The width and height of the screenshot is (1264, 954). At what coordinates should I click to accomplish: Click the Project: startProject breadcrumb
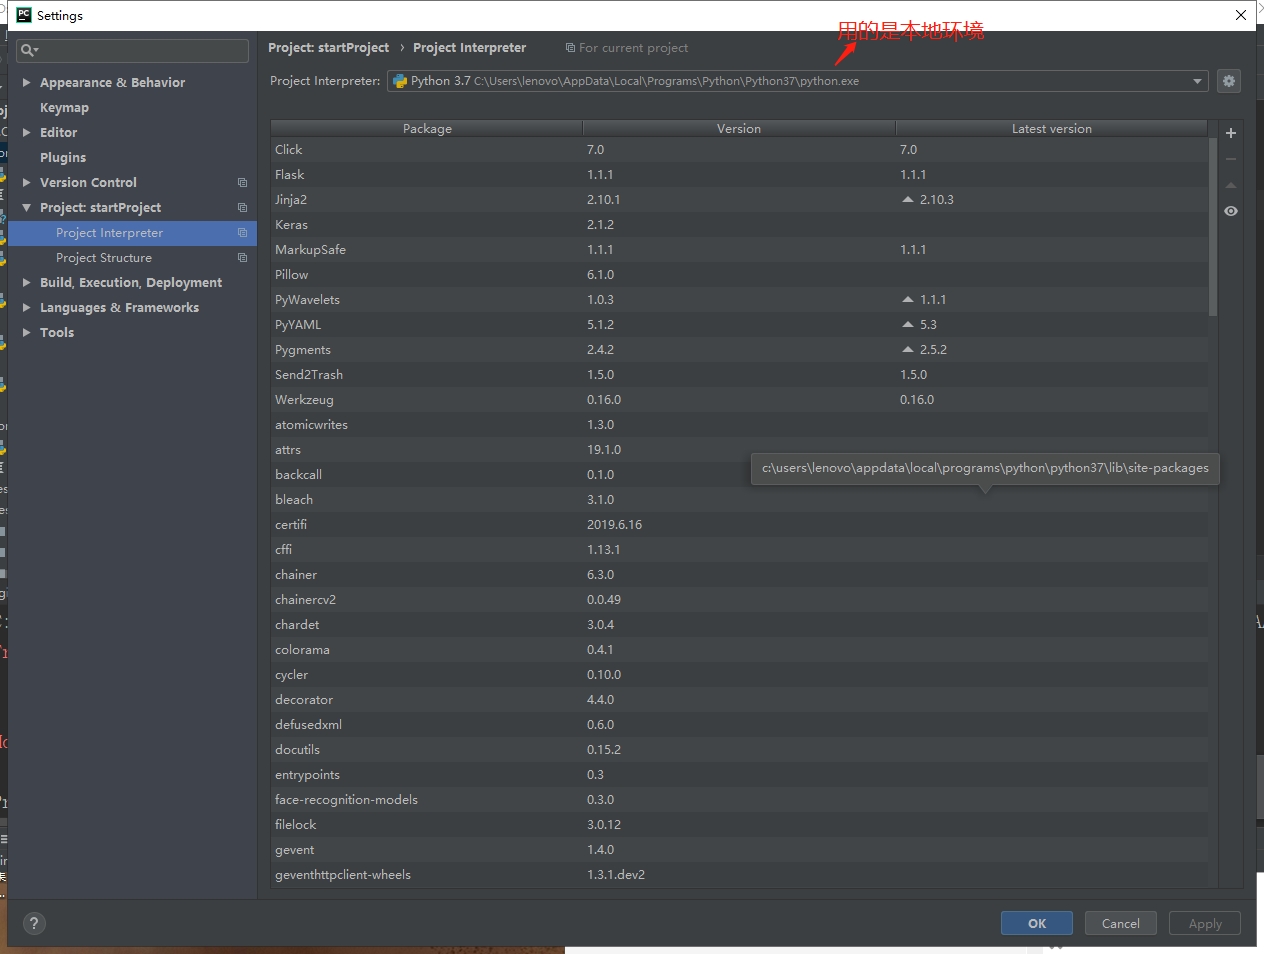pos(328,47)
